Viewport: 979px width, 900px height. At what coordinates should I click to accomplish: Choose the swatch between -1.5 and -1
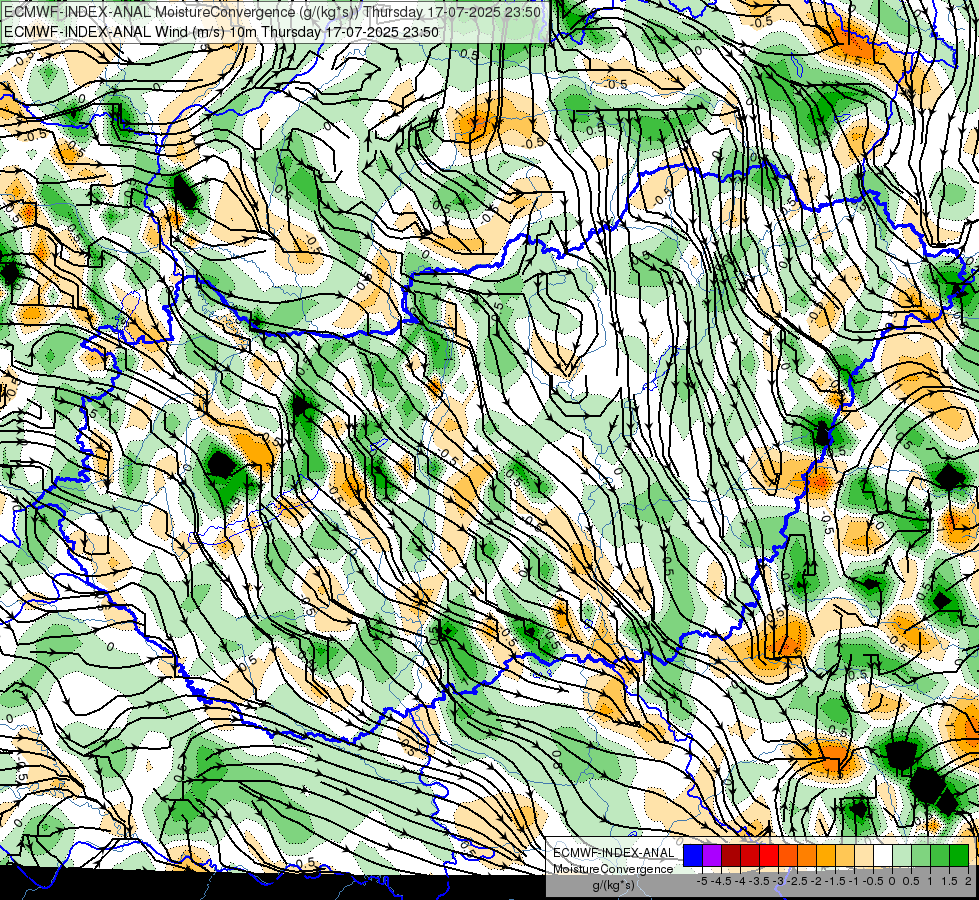[x=845, y=855]
